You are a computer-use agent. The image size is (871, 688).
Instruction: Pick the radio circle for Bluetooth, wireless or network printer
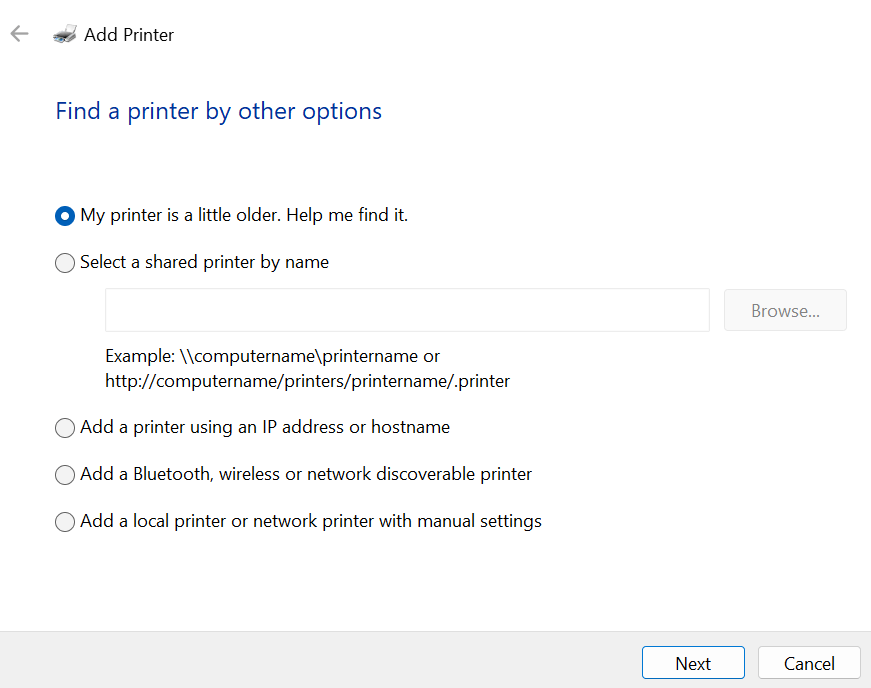[x=65, y=475]
